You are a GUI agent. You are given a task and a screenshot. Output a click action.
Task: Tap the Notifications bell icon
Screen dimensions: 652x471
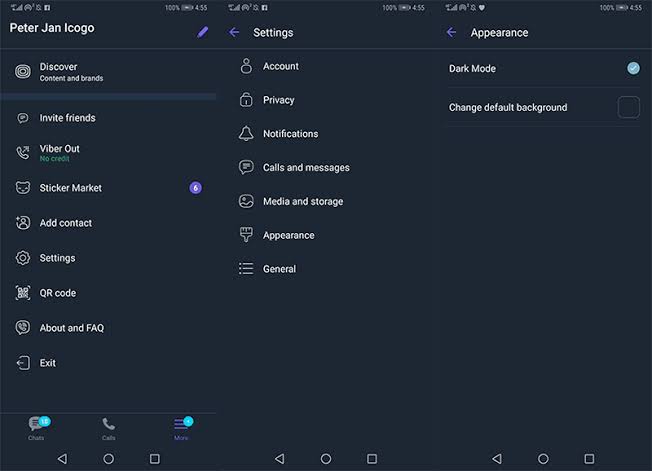[246, 133]
